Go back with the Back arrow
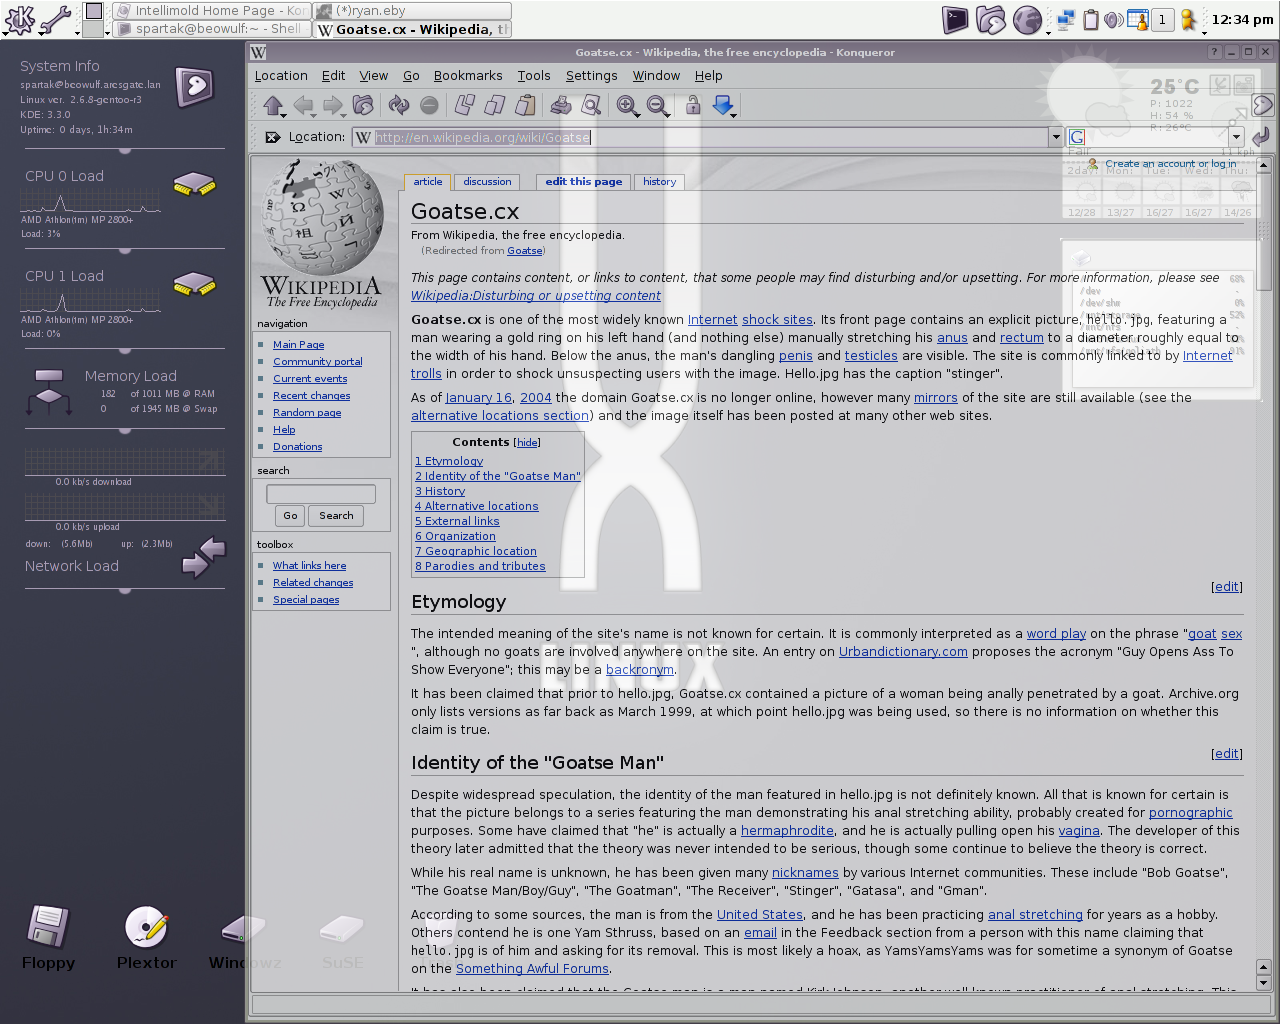 (303, 105)
